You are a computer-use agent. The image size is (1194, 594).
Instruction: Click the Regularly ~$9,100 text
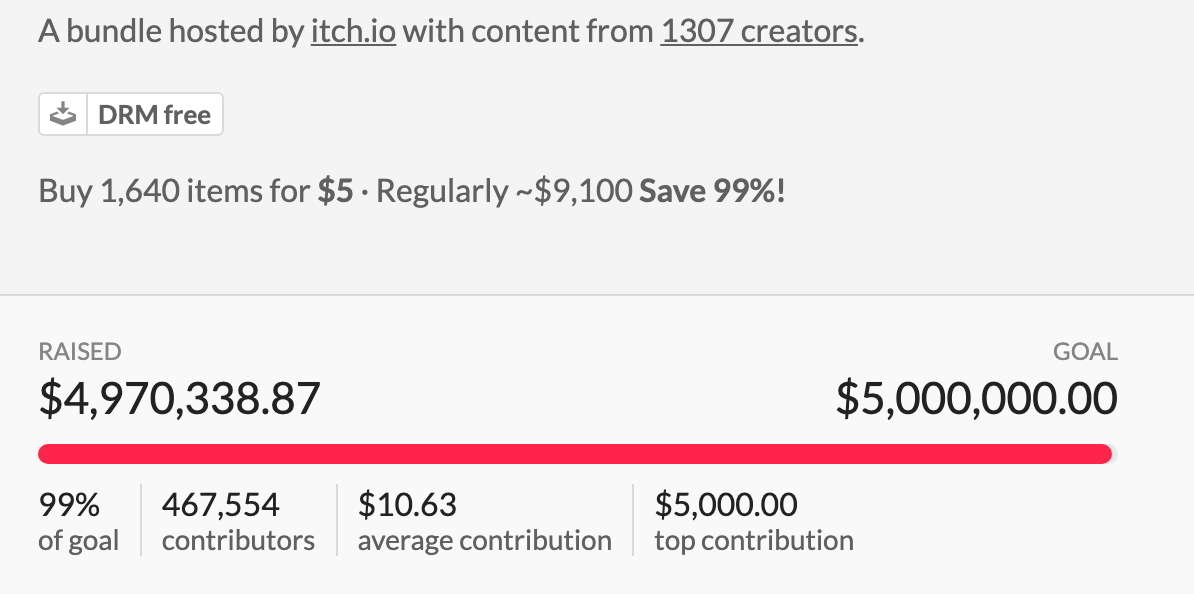(503, 191)
